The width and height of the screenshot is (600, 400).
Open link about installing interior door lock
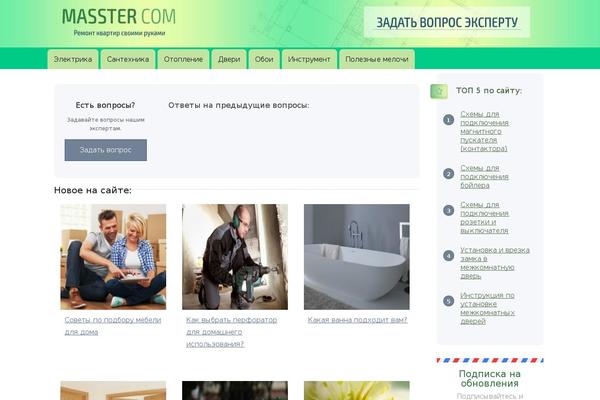(x=494, y=263)
